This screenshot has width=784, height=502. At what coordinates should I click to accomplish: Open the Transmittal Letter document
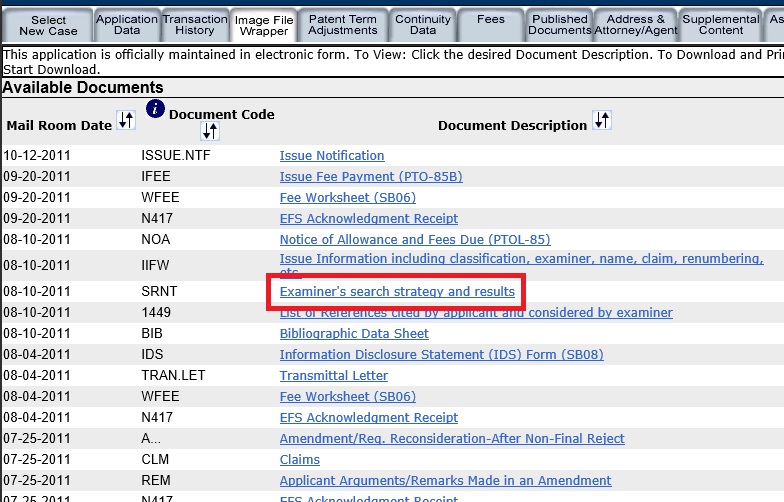point(334,376)
